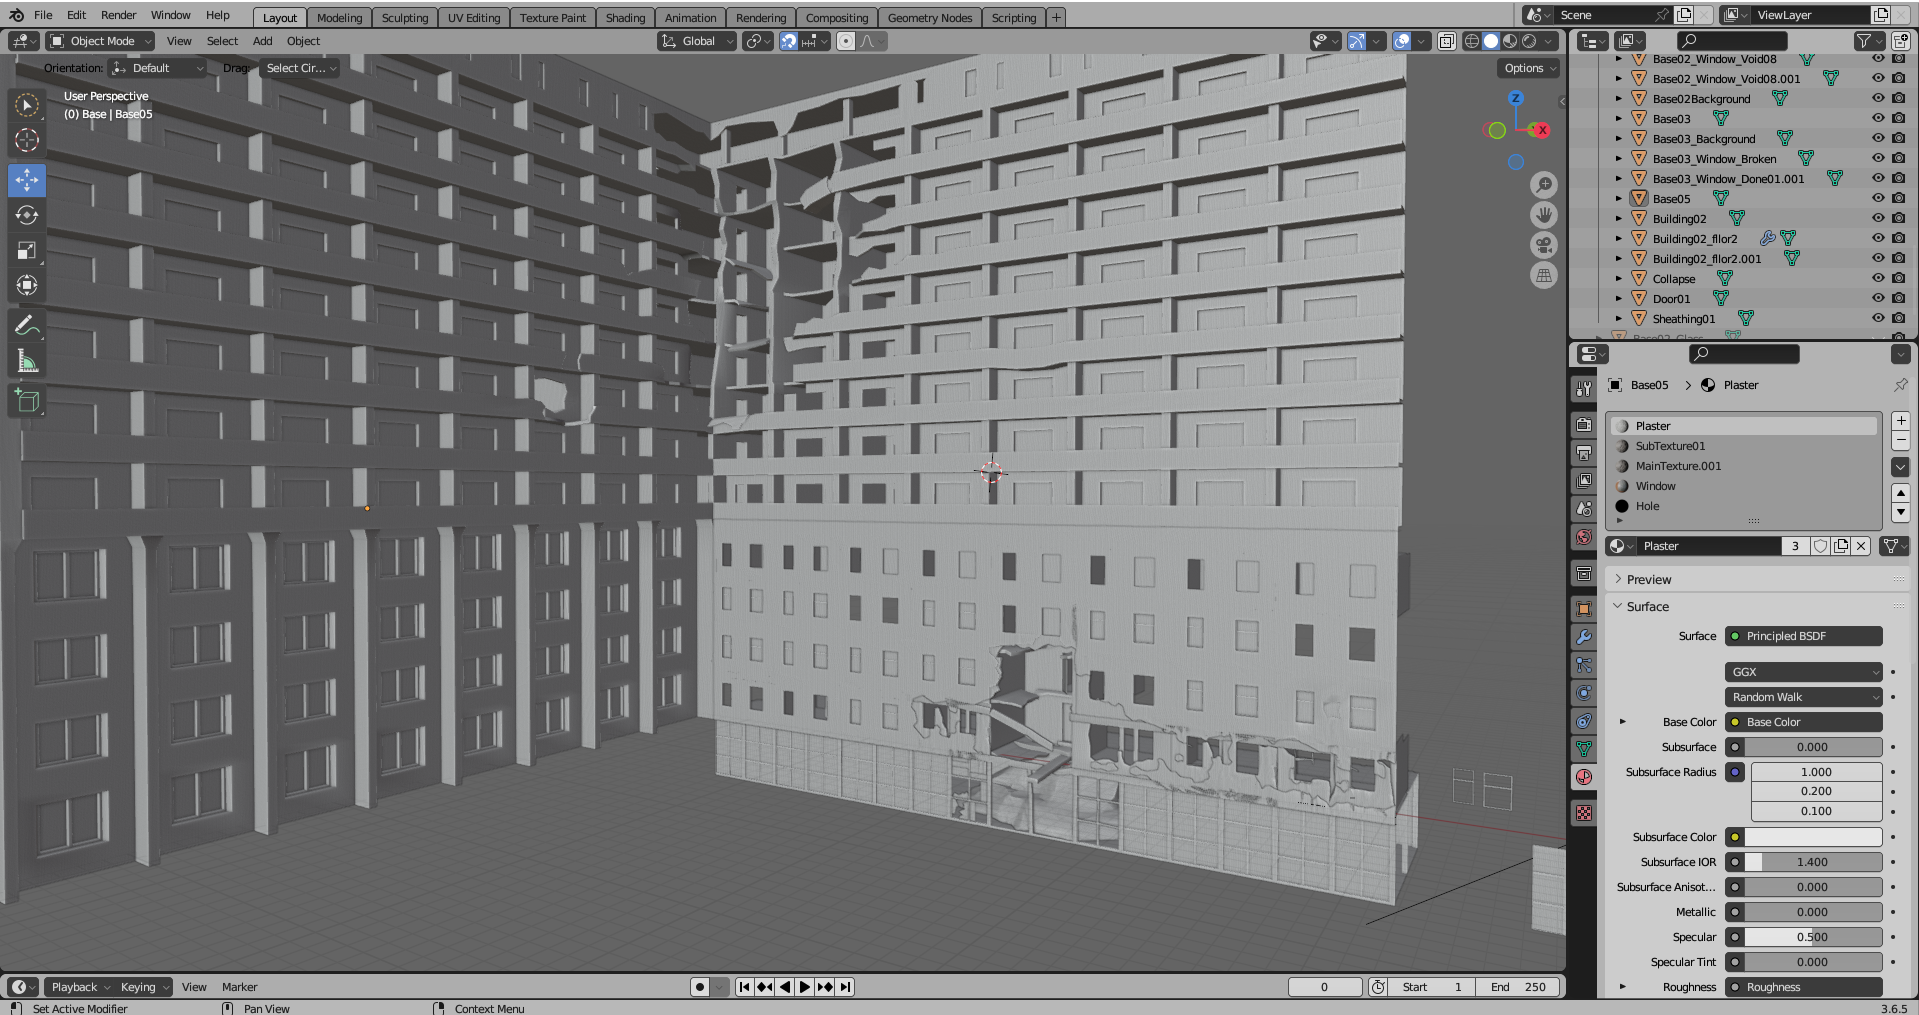
Task: Switch to the Shading workspace tab
Action: click(625, 18)
